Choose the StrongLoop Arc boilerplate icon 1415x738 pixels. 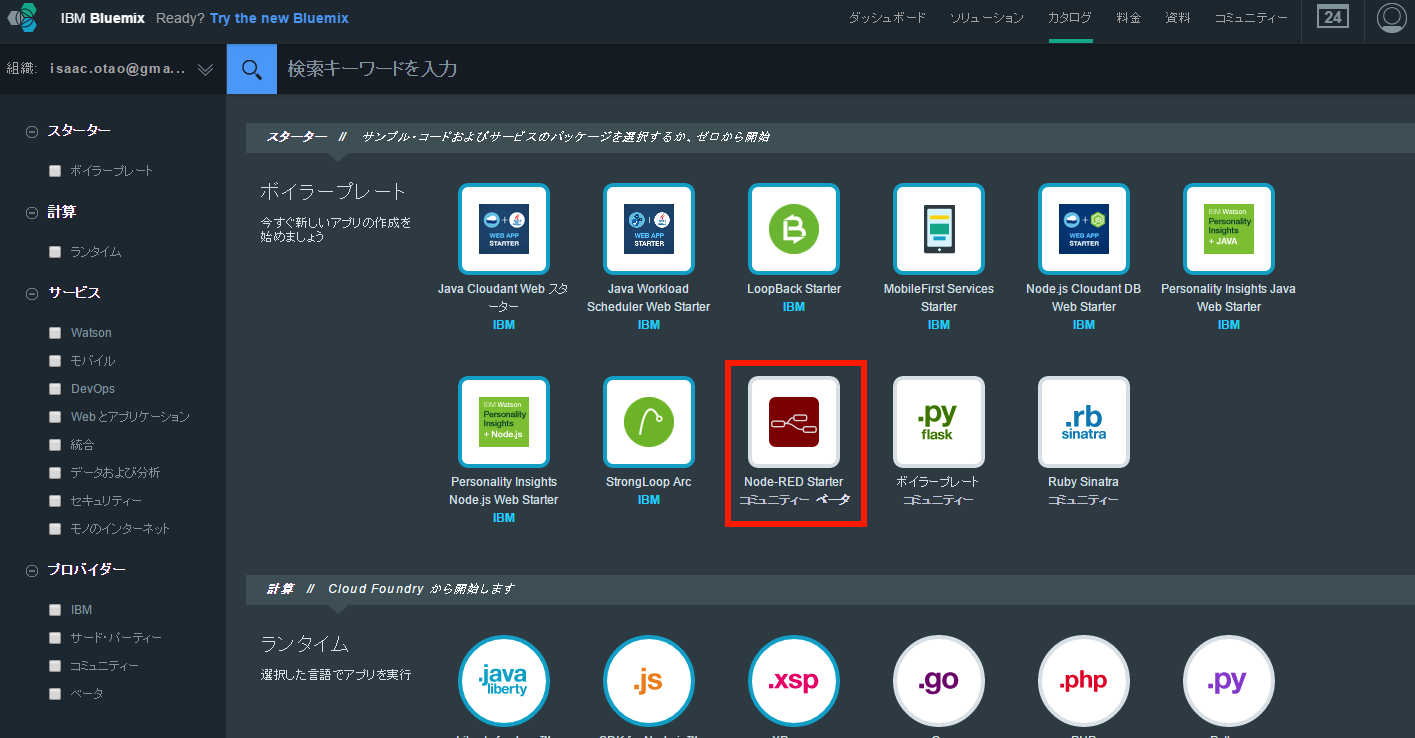(649, 422)
